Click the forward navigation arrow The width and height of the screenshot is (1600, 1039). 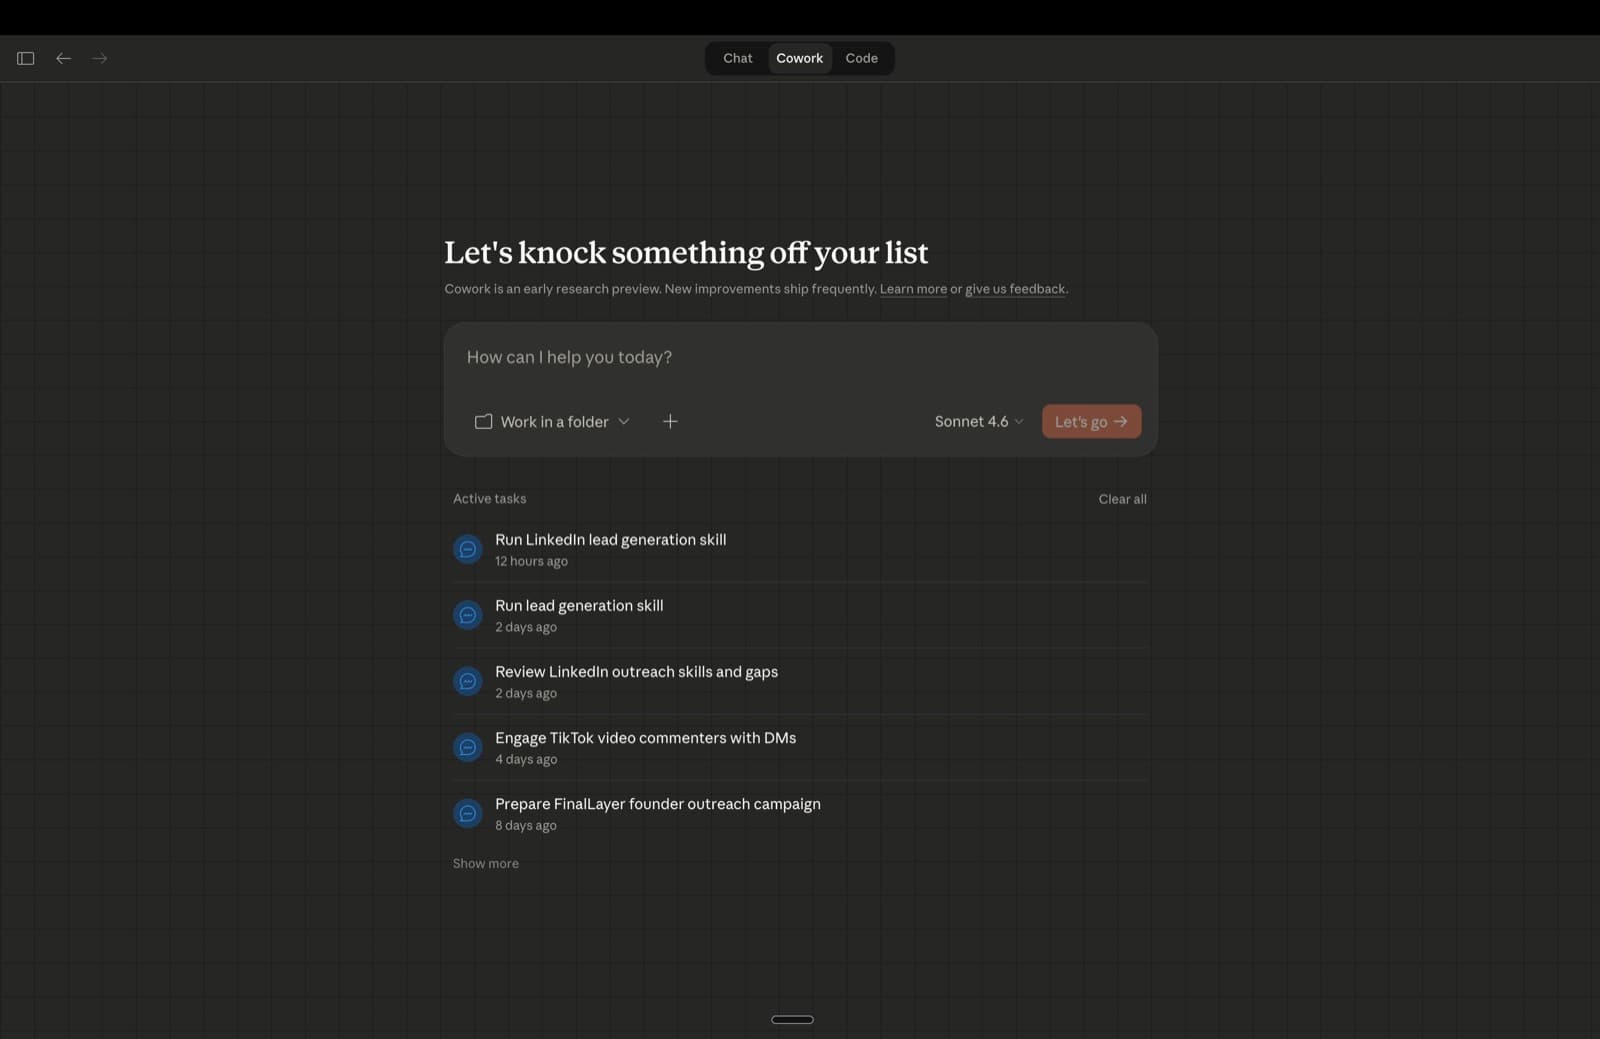pos(99,58)
